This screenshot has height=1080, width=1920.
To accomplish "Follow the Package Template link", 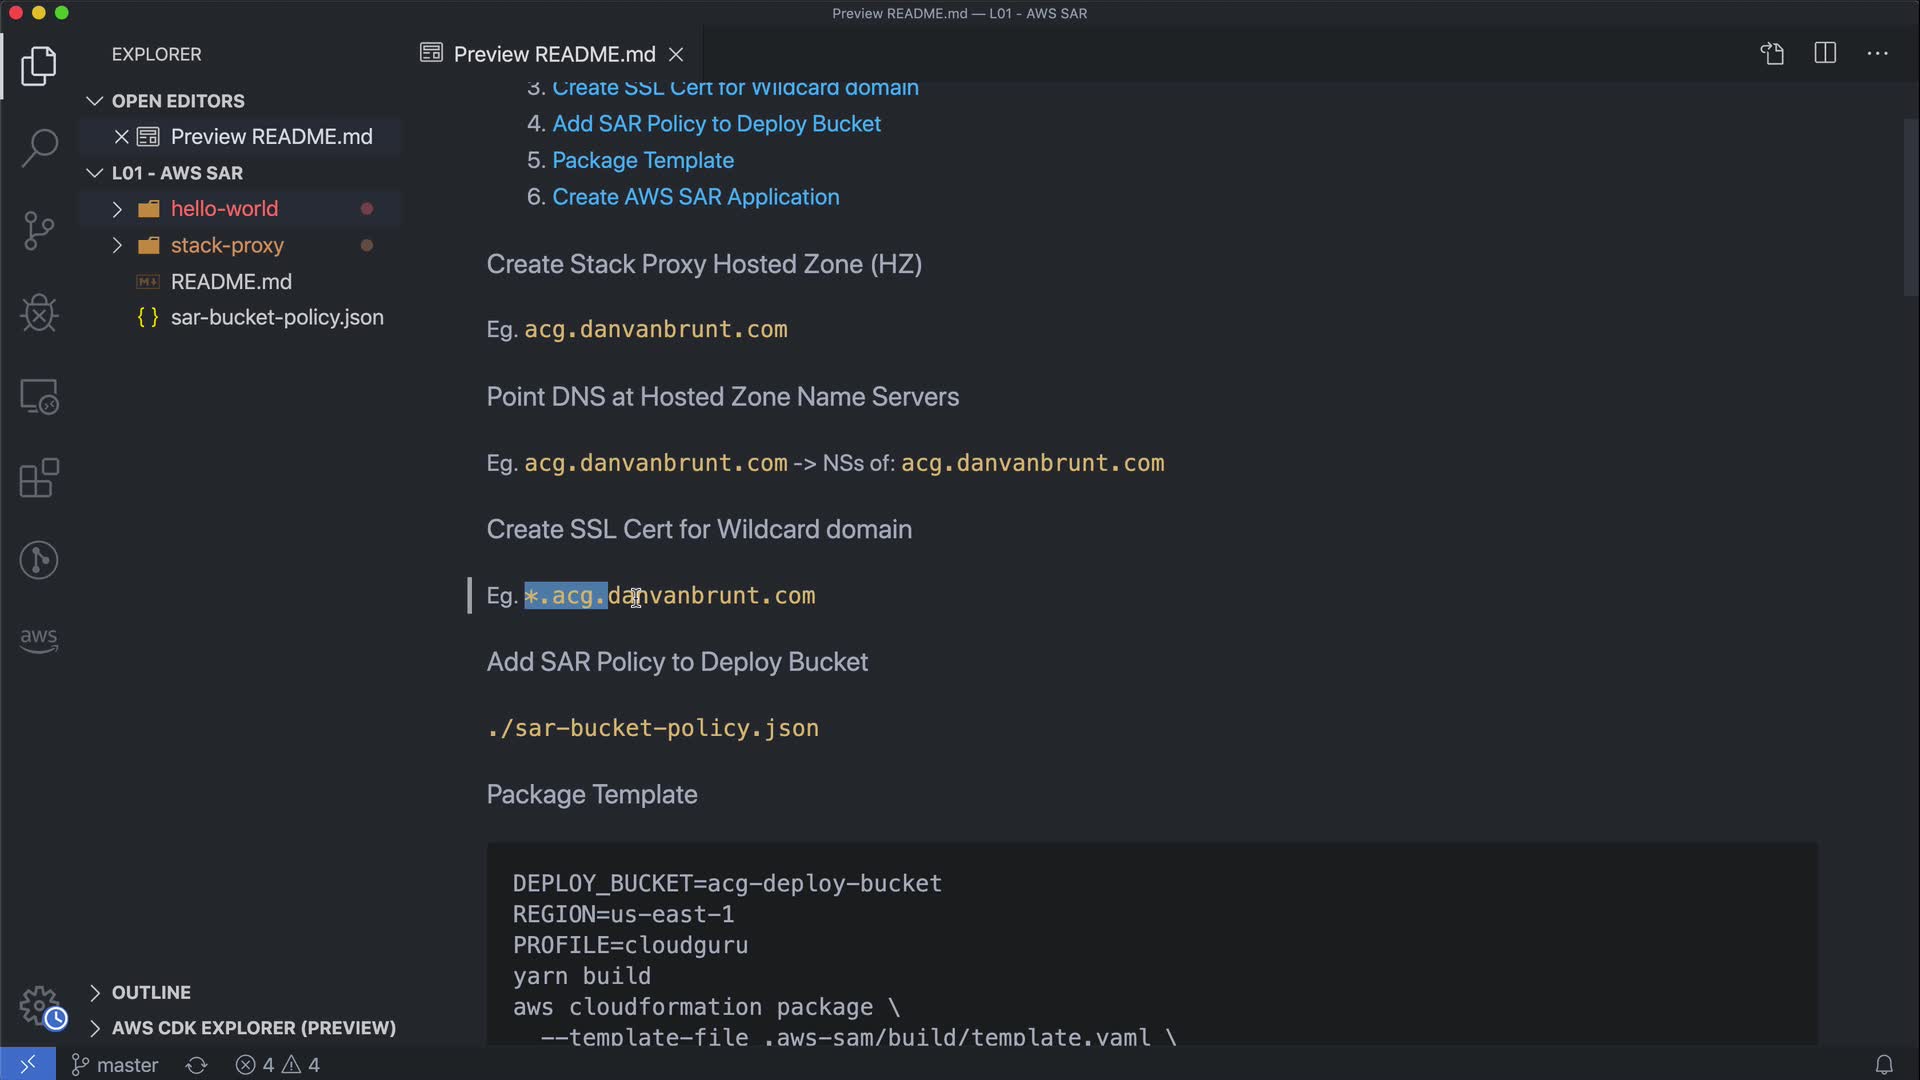I will point(642,160).
